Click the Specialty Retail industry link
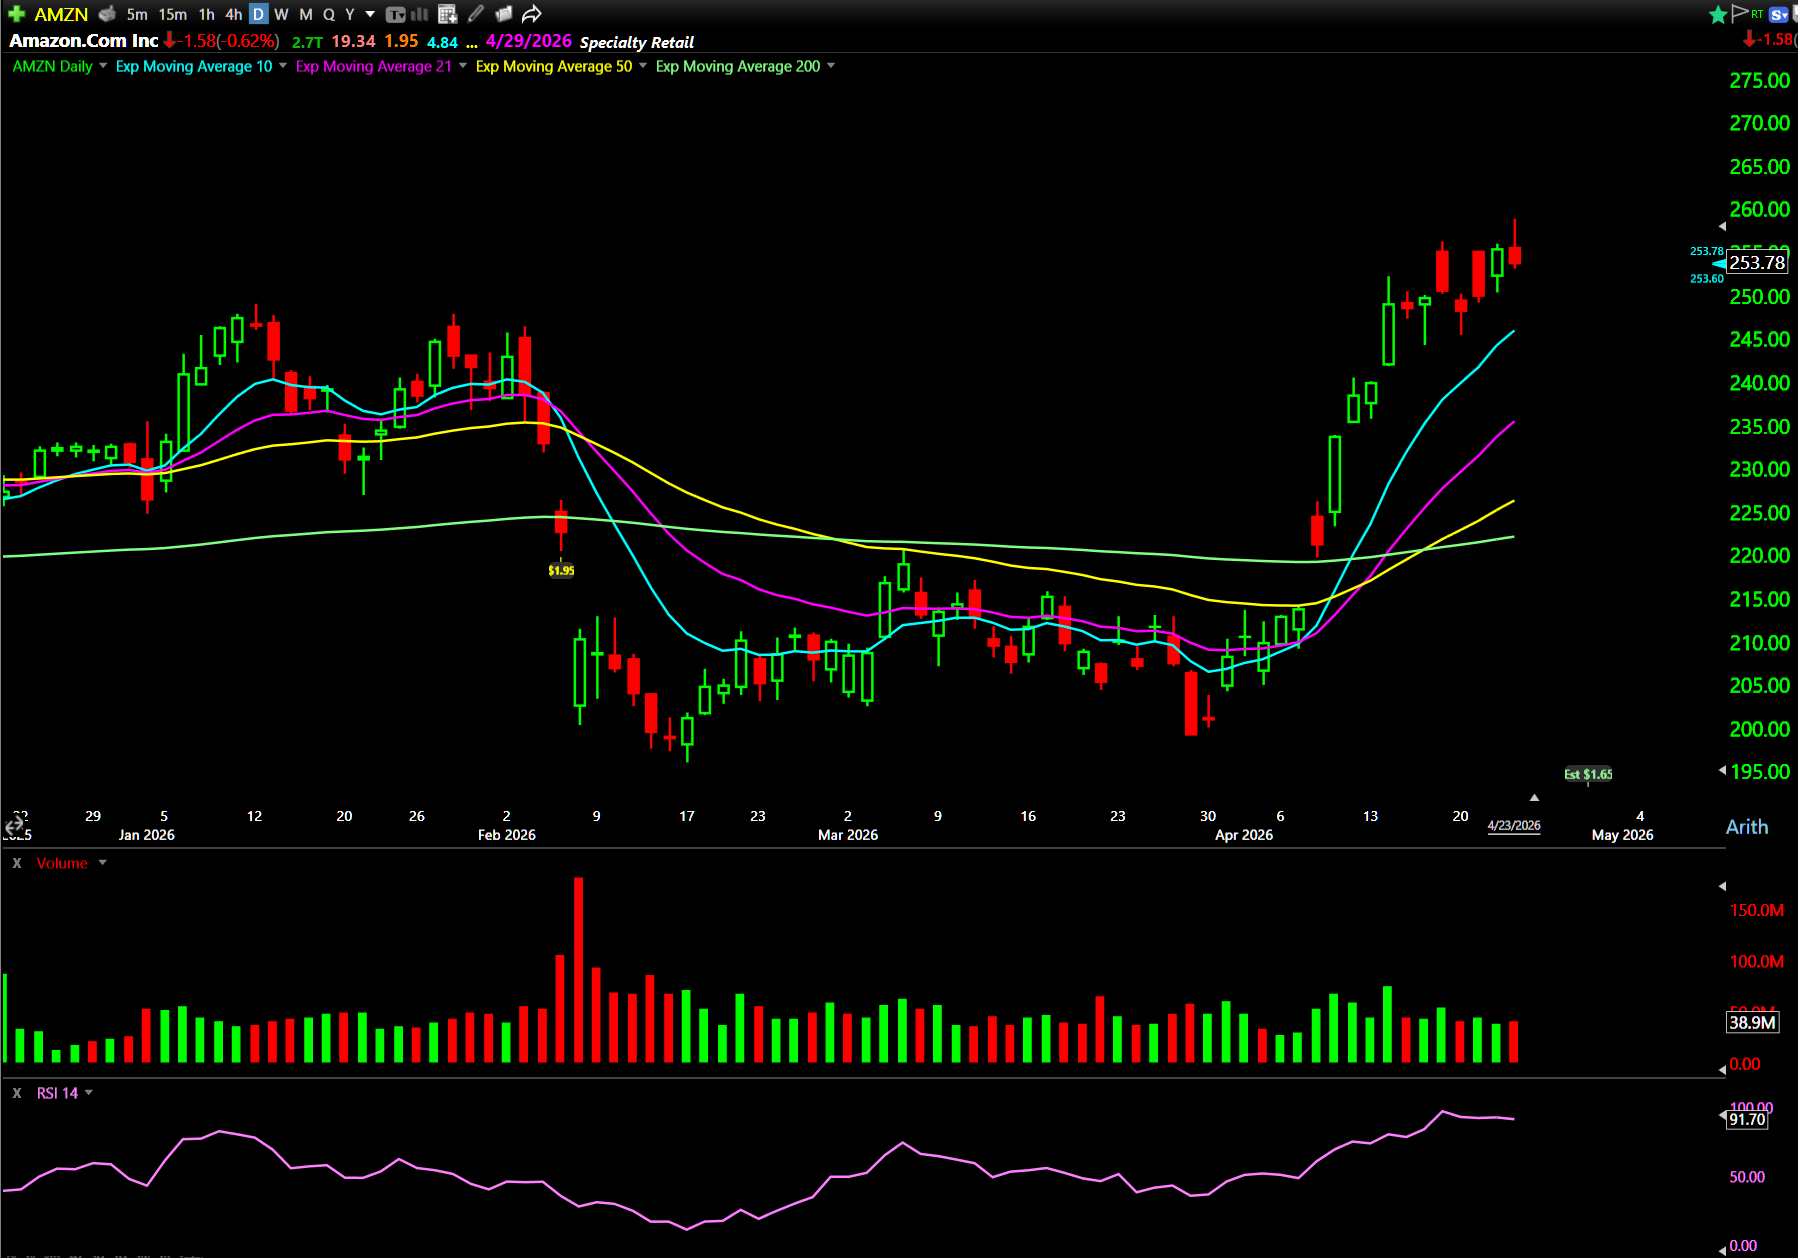Image resolution: width=1798 pixels, height=1258 pixels. (x=636, y=42)
